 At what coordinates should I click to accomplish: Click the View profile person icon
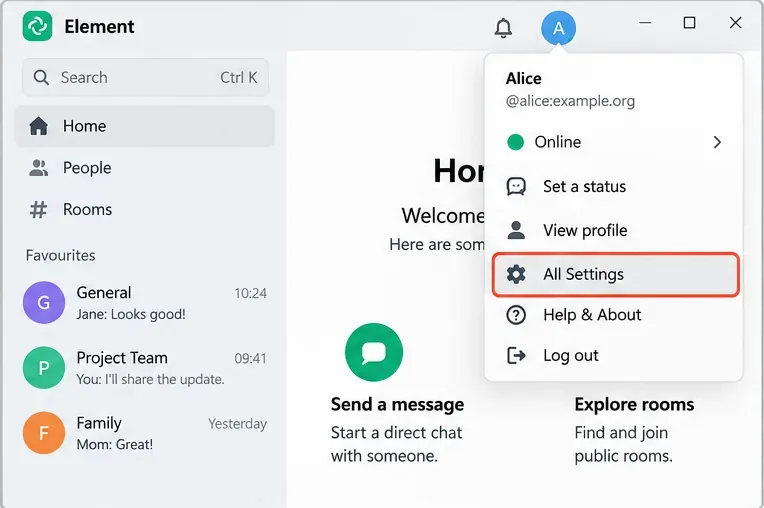tap(516, 230)
